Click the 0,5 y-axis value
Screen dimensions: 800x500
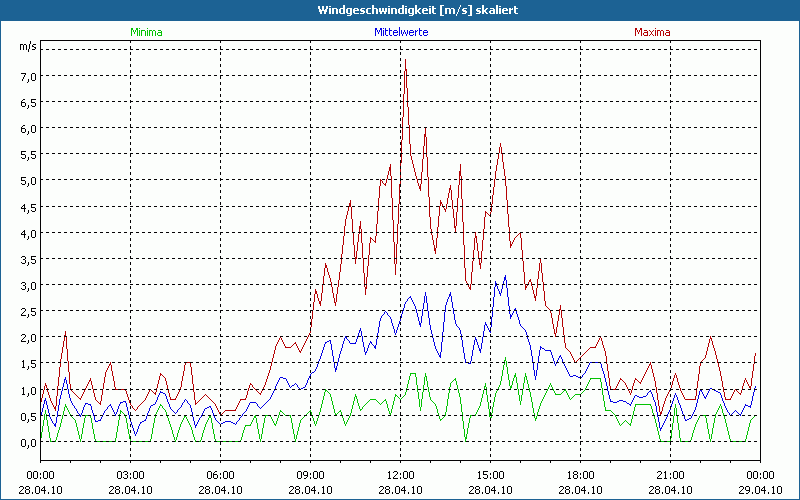point(29,416)
